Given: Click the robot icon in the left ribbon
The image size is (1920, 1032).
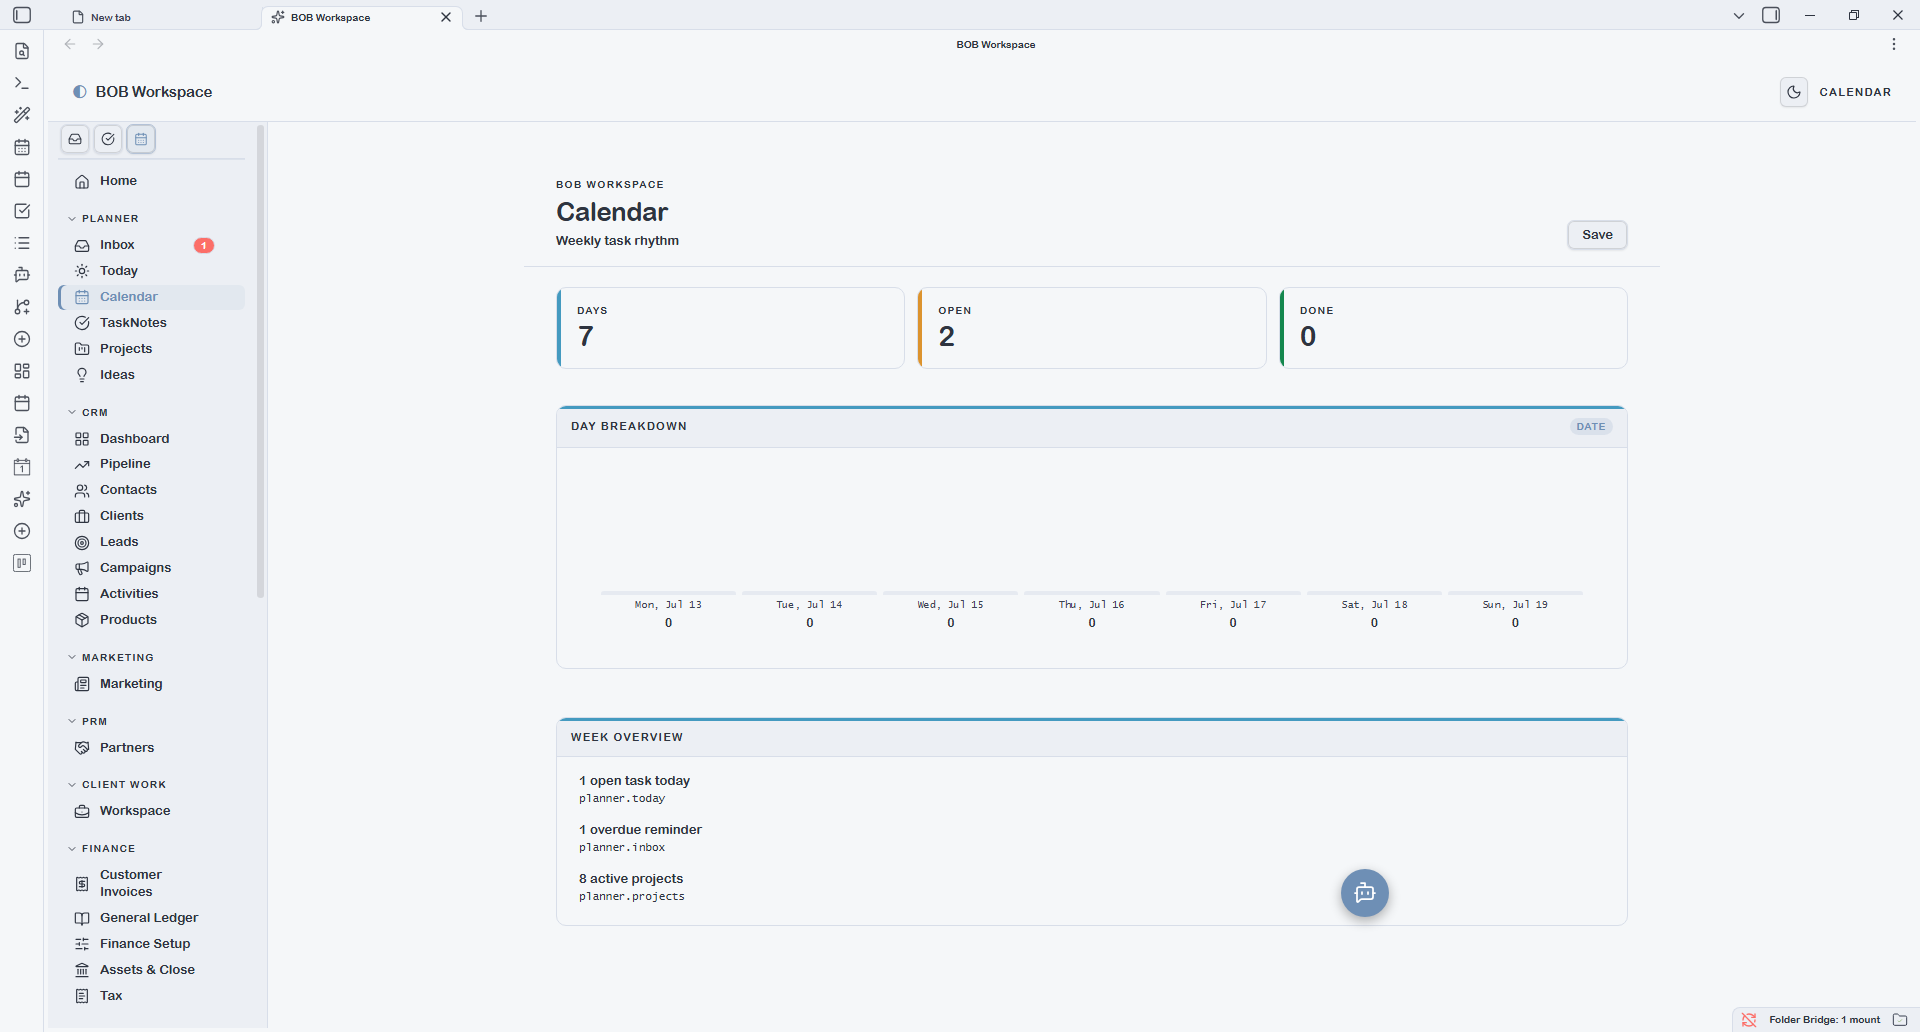Looking at the screenshot, I should pyautogui.click(x=22, y=275).
